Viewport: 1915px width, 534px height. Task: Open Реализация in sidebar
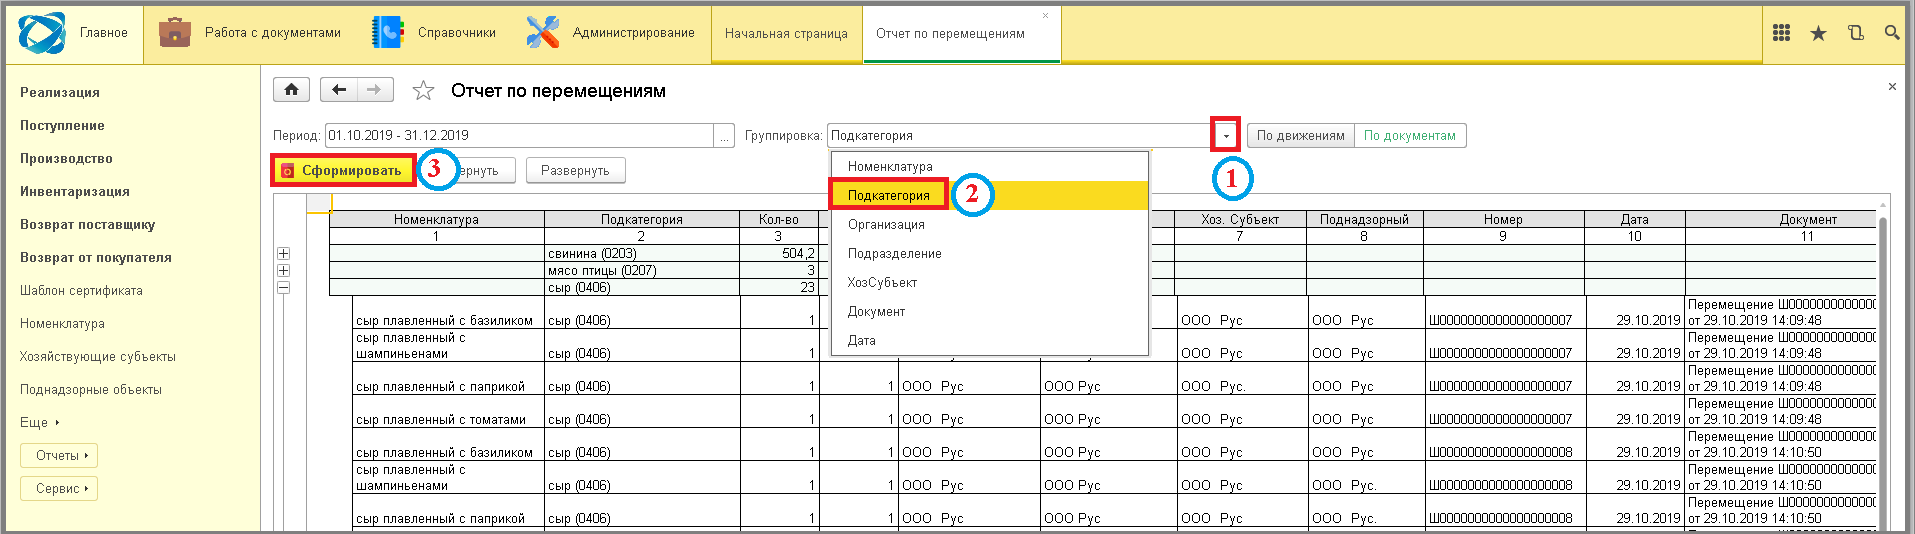[x=60, y=93]
